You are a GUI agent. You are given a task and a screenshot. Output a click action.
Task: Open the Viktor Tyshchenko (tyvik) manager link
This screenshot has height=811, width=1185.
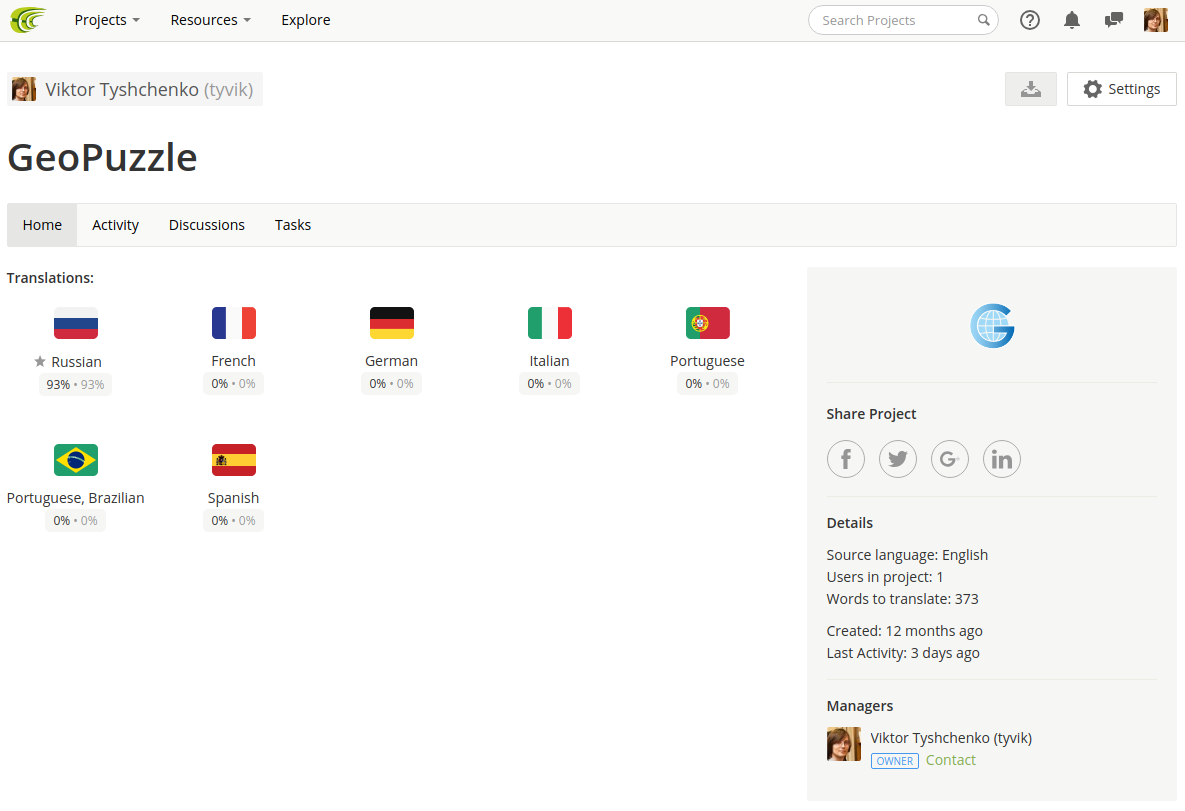pos(951,738)
